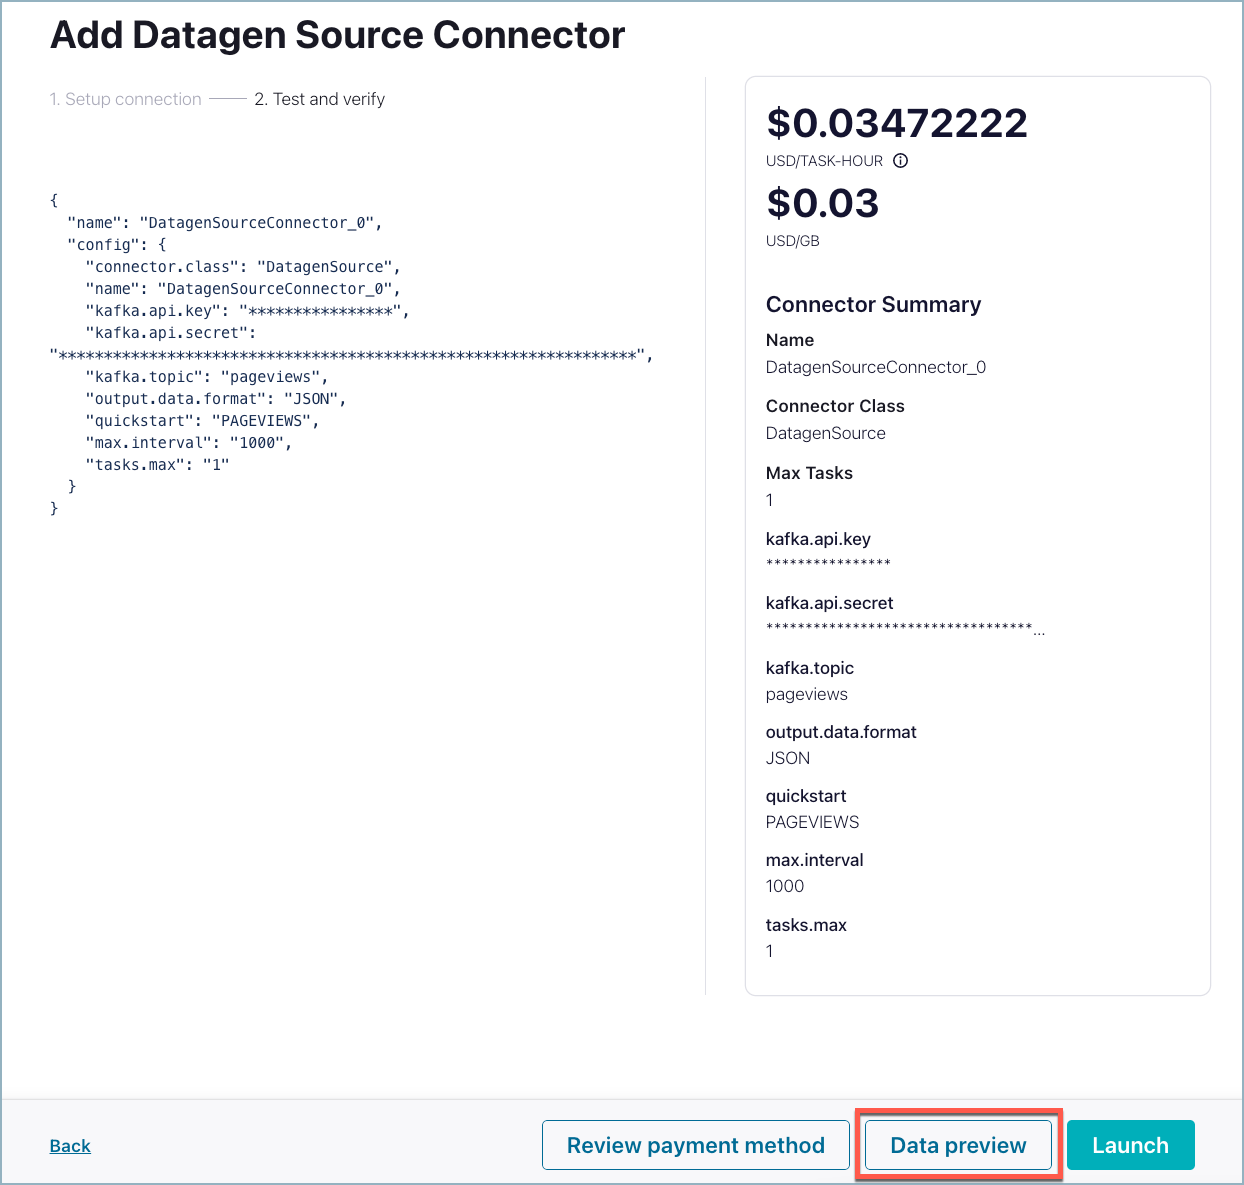Viewport: 1244px width, 1185px height.
Task: Click the masked kafka.api.key value in the summary
Action: tap(827, 564)
